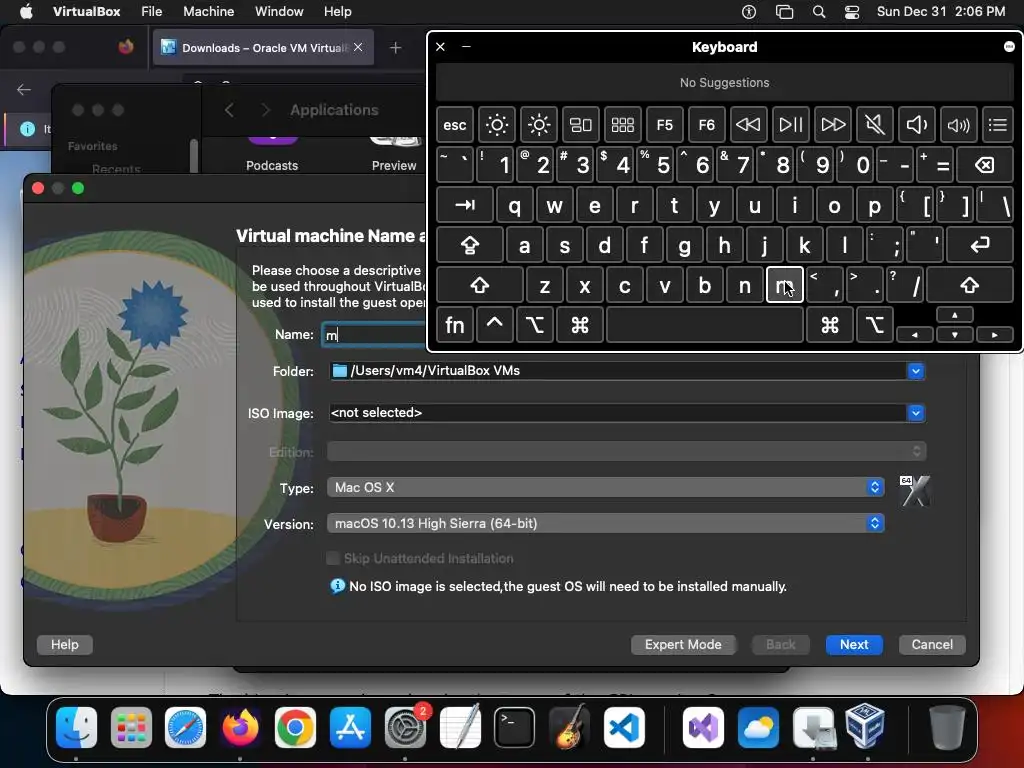
Task: Launch Safari from the Dock
Action: 185,727
